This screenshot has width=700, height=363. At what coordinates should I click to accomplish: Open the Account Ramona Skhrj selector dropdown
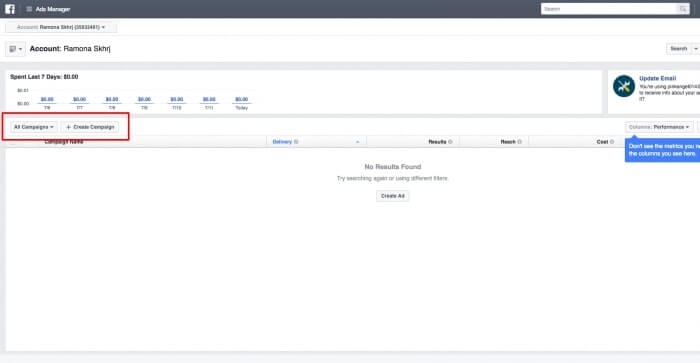[61, 27]
